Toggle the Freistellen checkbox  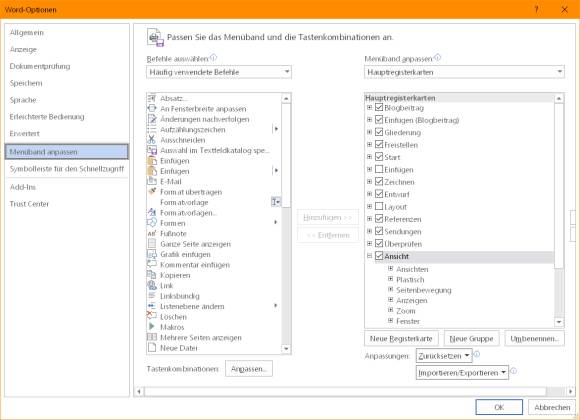tap(379, 144)
